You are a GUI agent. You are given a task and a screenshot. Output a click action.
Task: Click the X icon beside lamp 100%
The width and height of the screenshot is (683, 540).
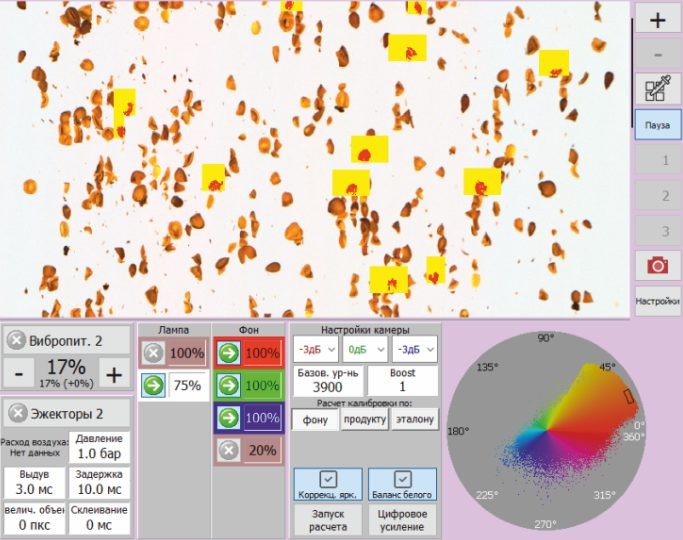(153, 353)
